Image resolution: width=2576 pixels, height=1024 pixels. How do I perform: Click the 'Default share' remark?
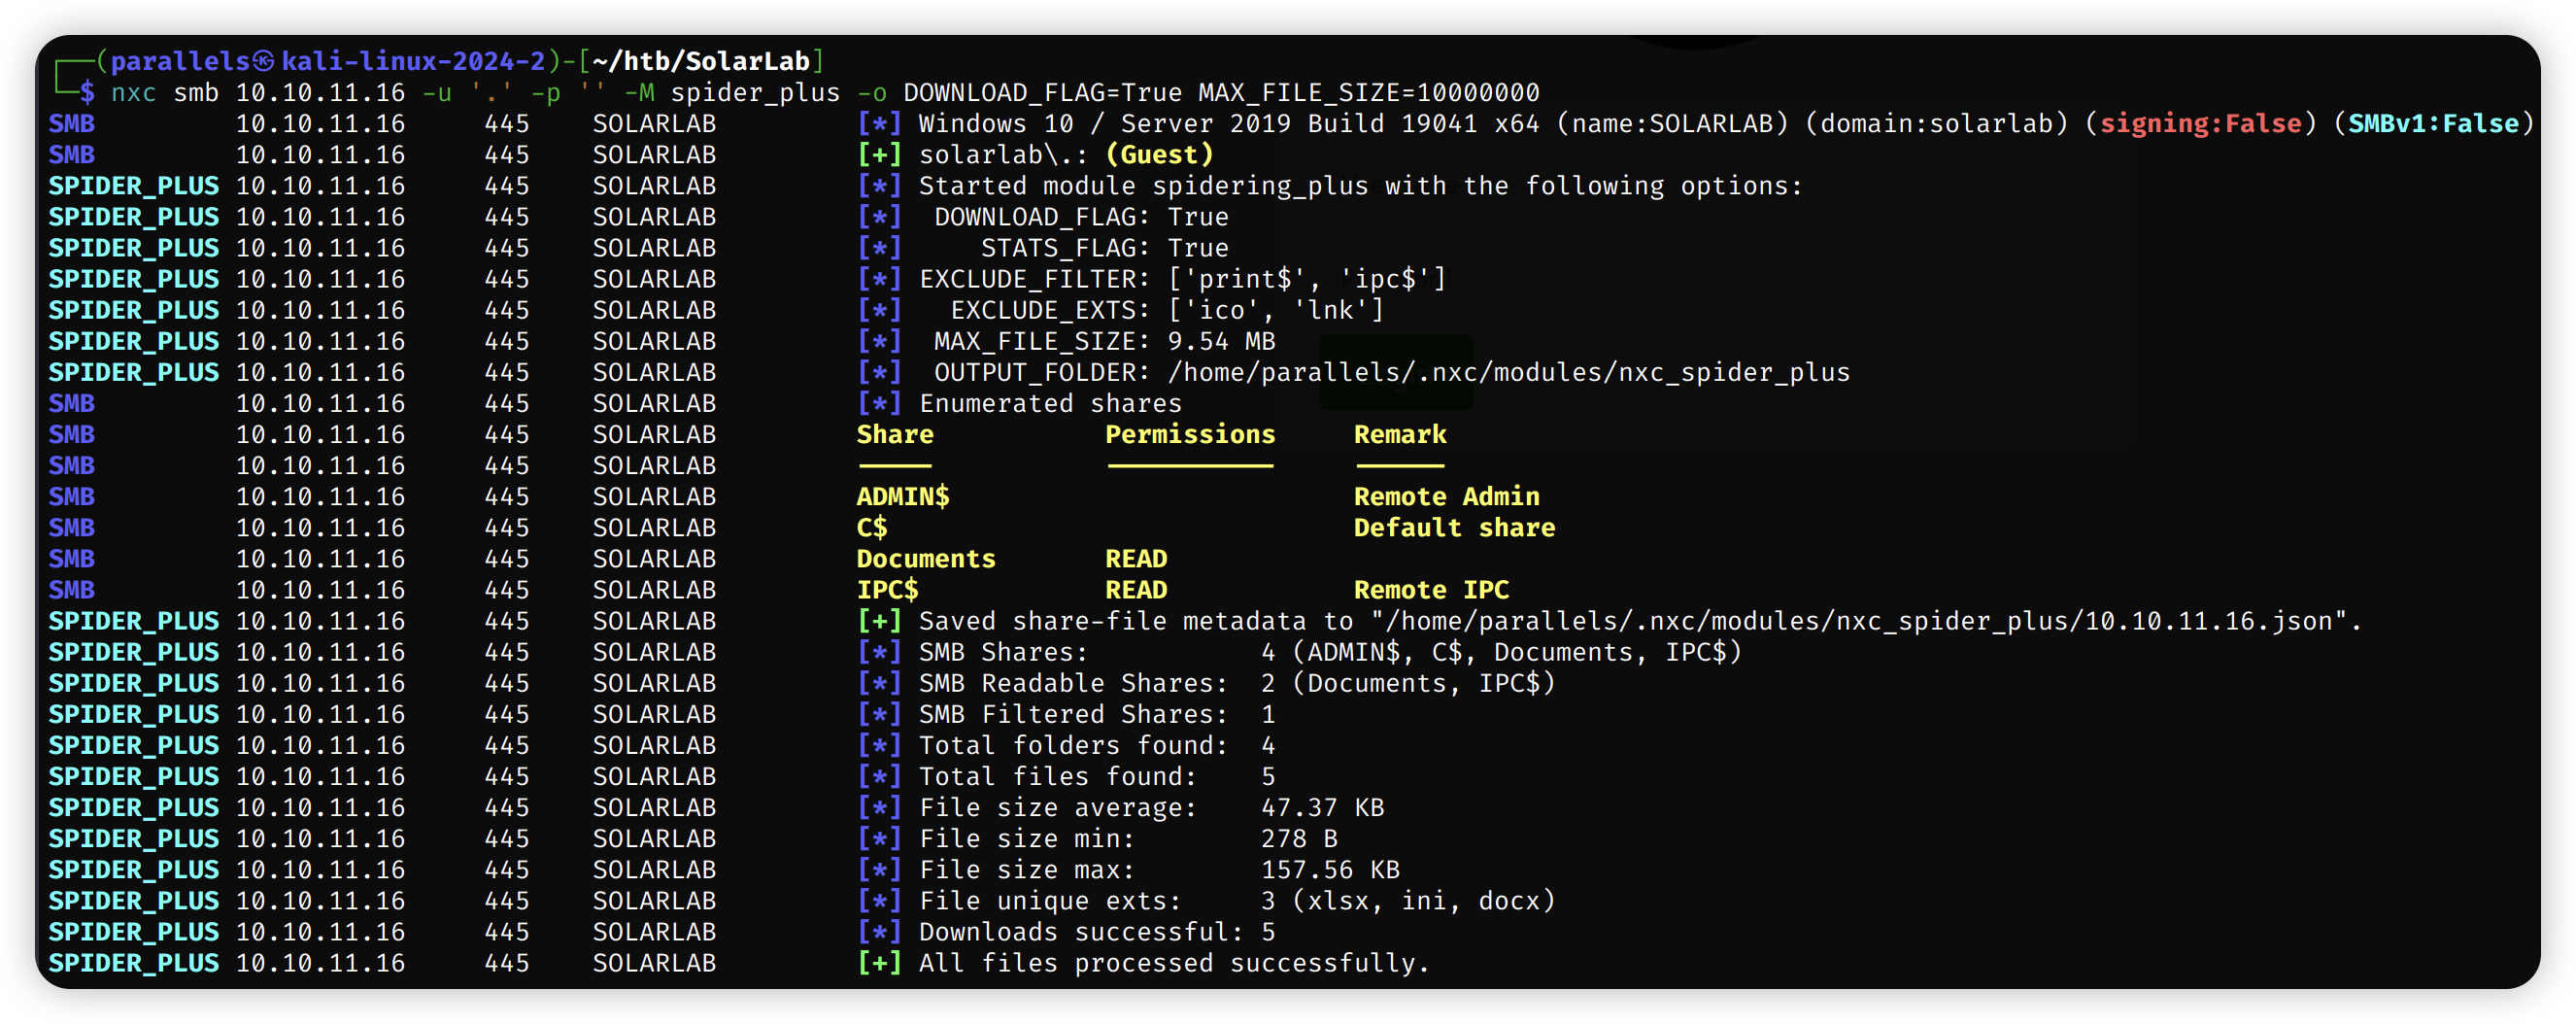tap(1454, 527)
